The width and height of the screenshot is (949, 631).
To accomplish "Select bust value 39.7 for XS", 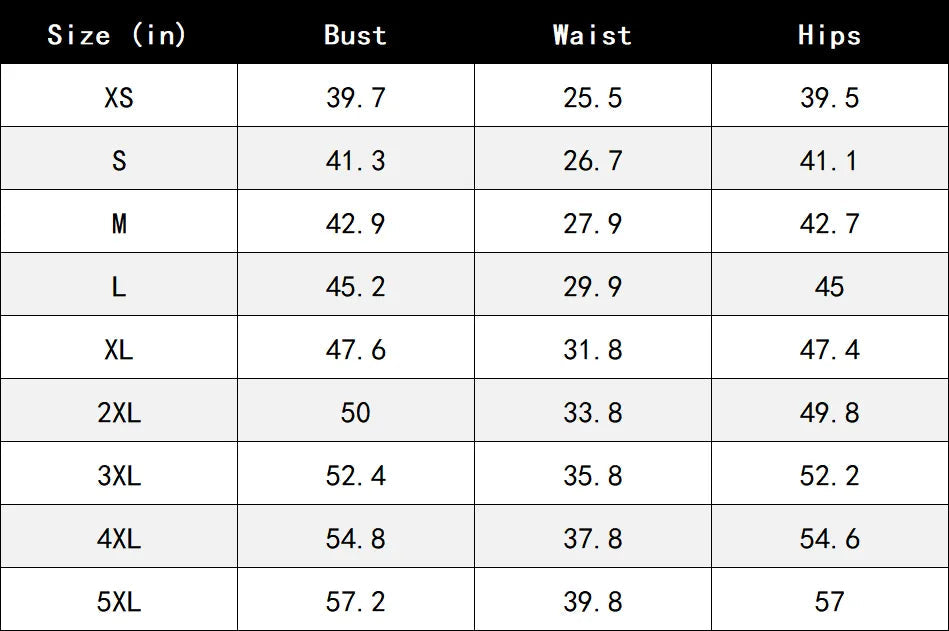I will coord(355,97).
